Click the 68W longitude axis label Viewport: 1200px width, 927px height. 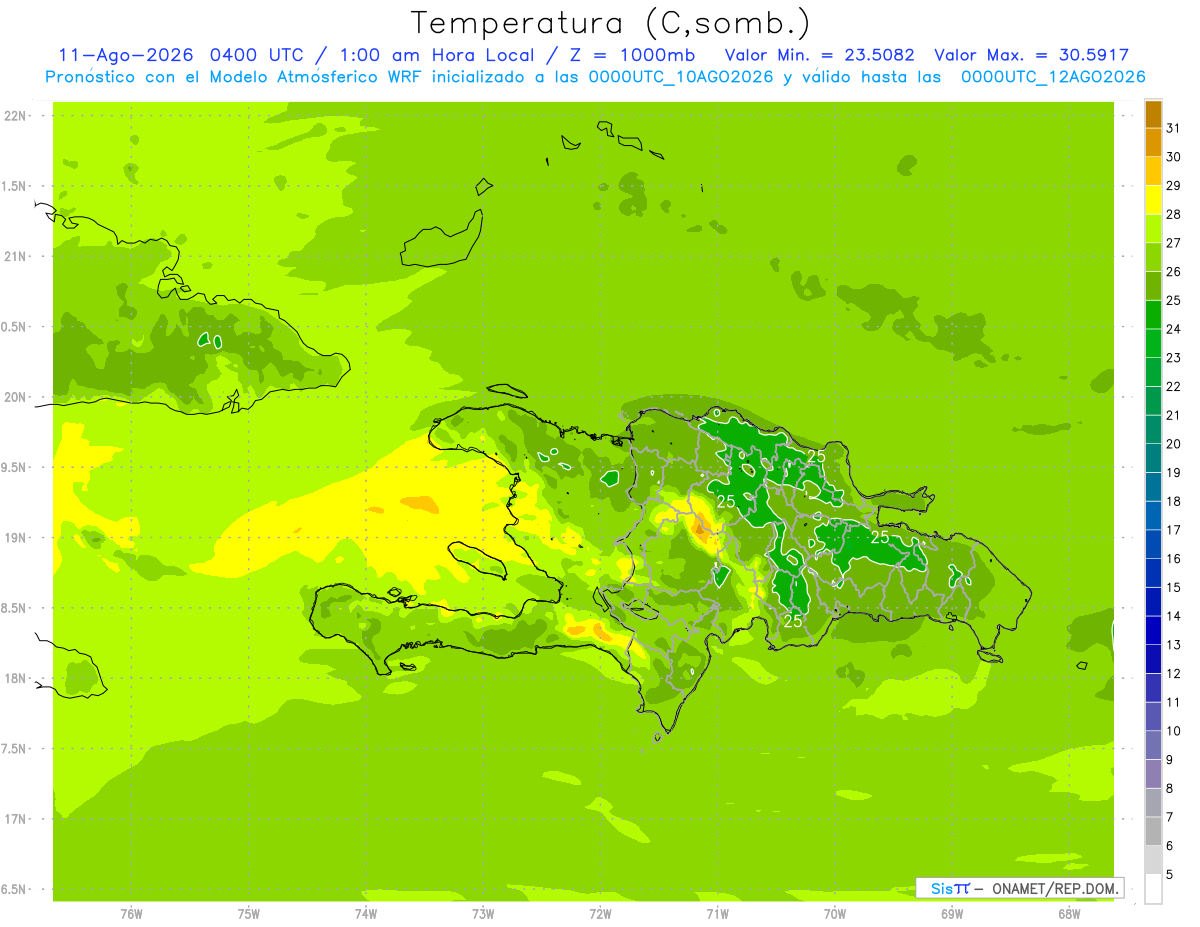1069,914
